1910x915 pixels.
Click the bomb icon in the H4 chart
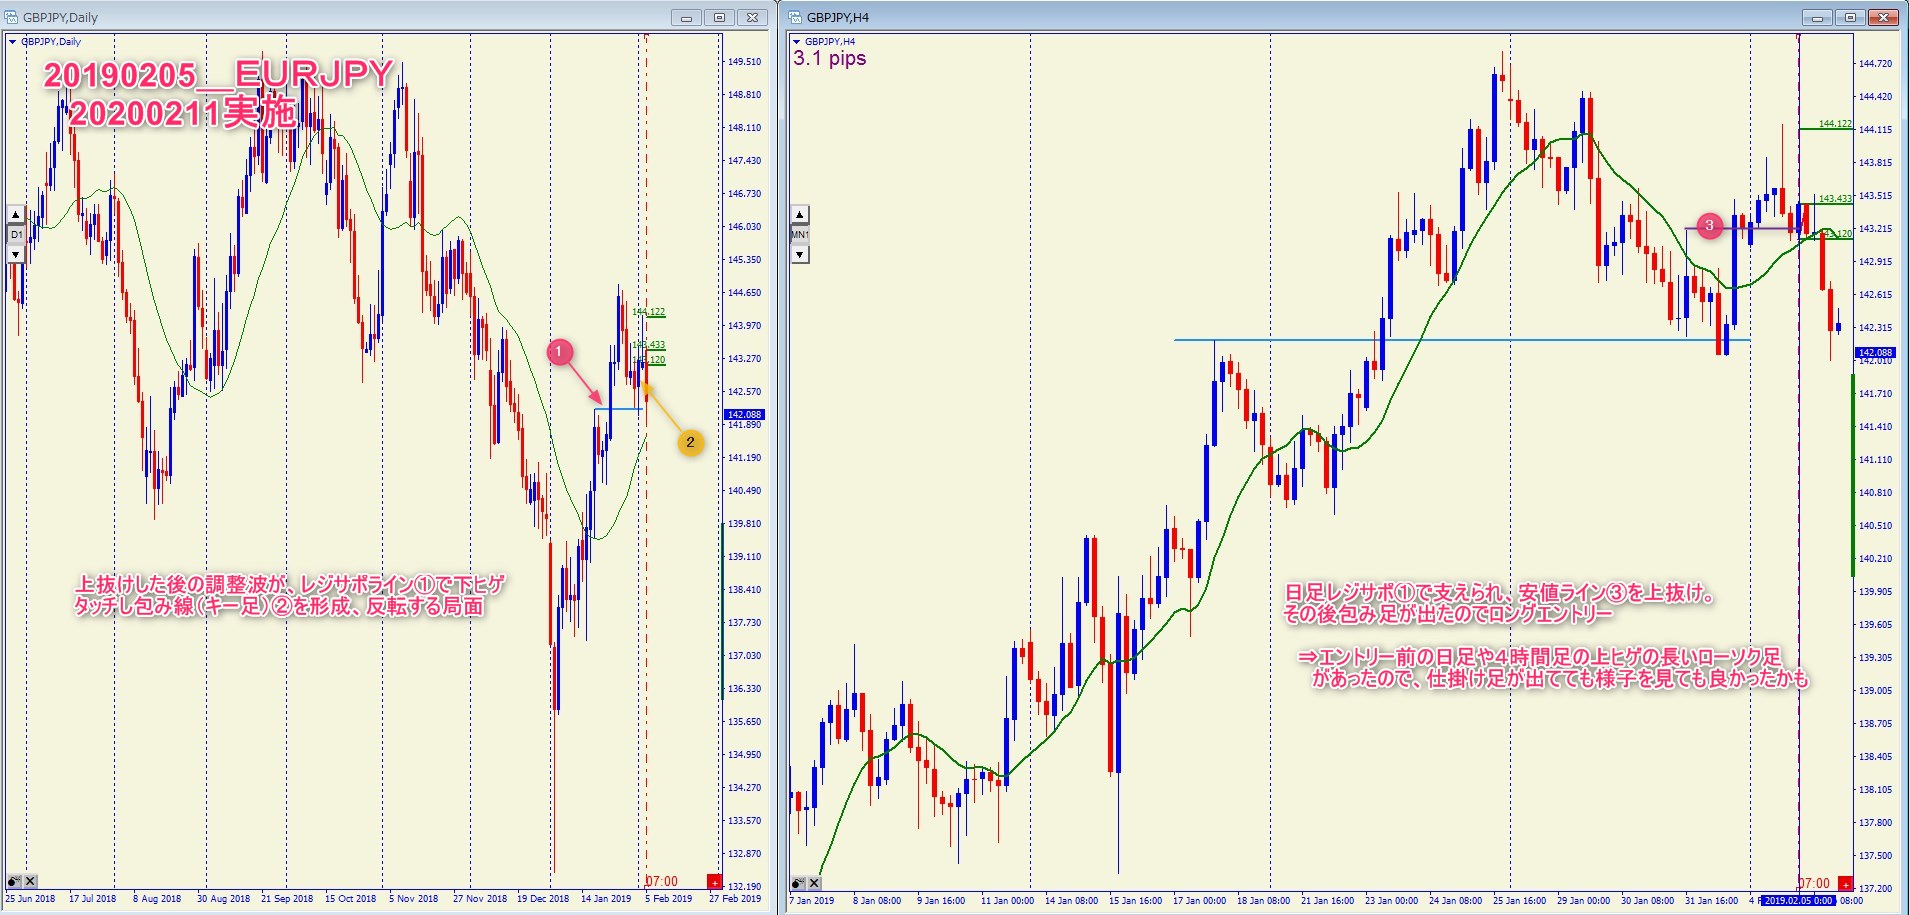click(798, 883)
